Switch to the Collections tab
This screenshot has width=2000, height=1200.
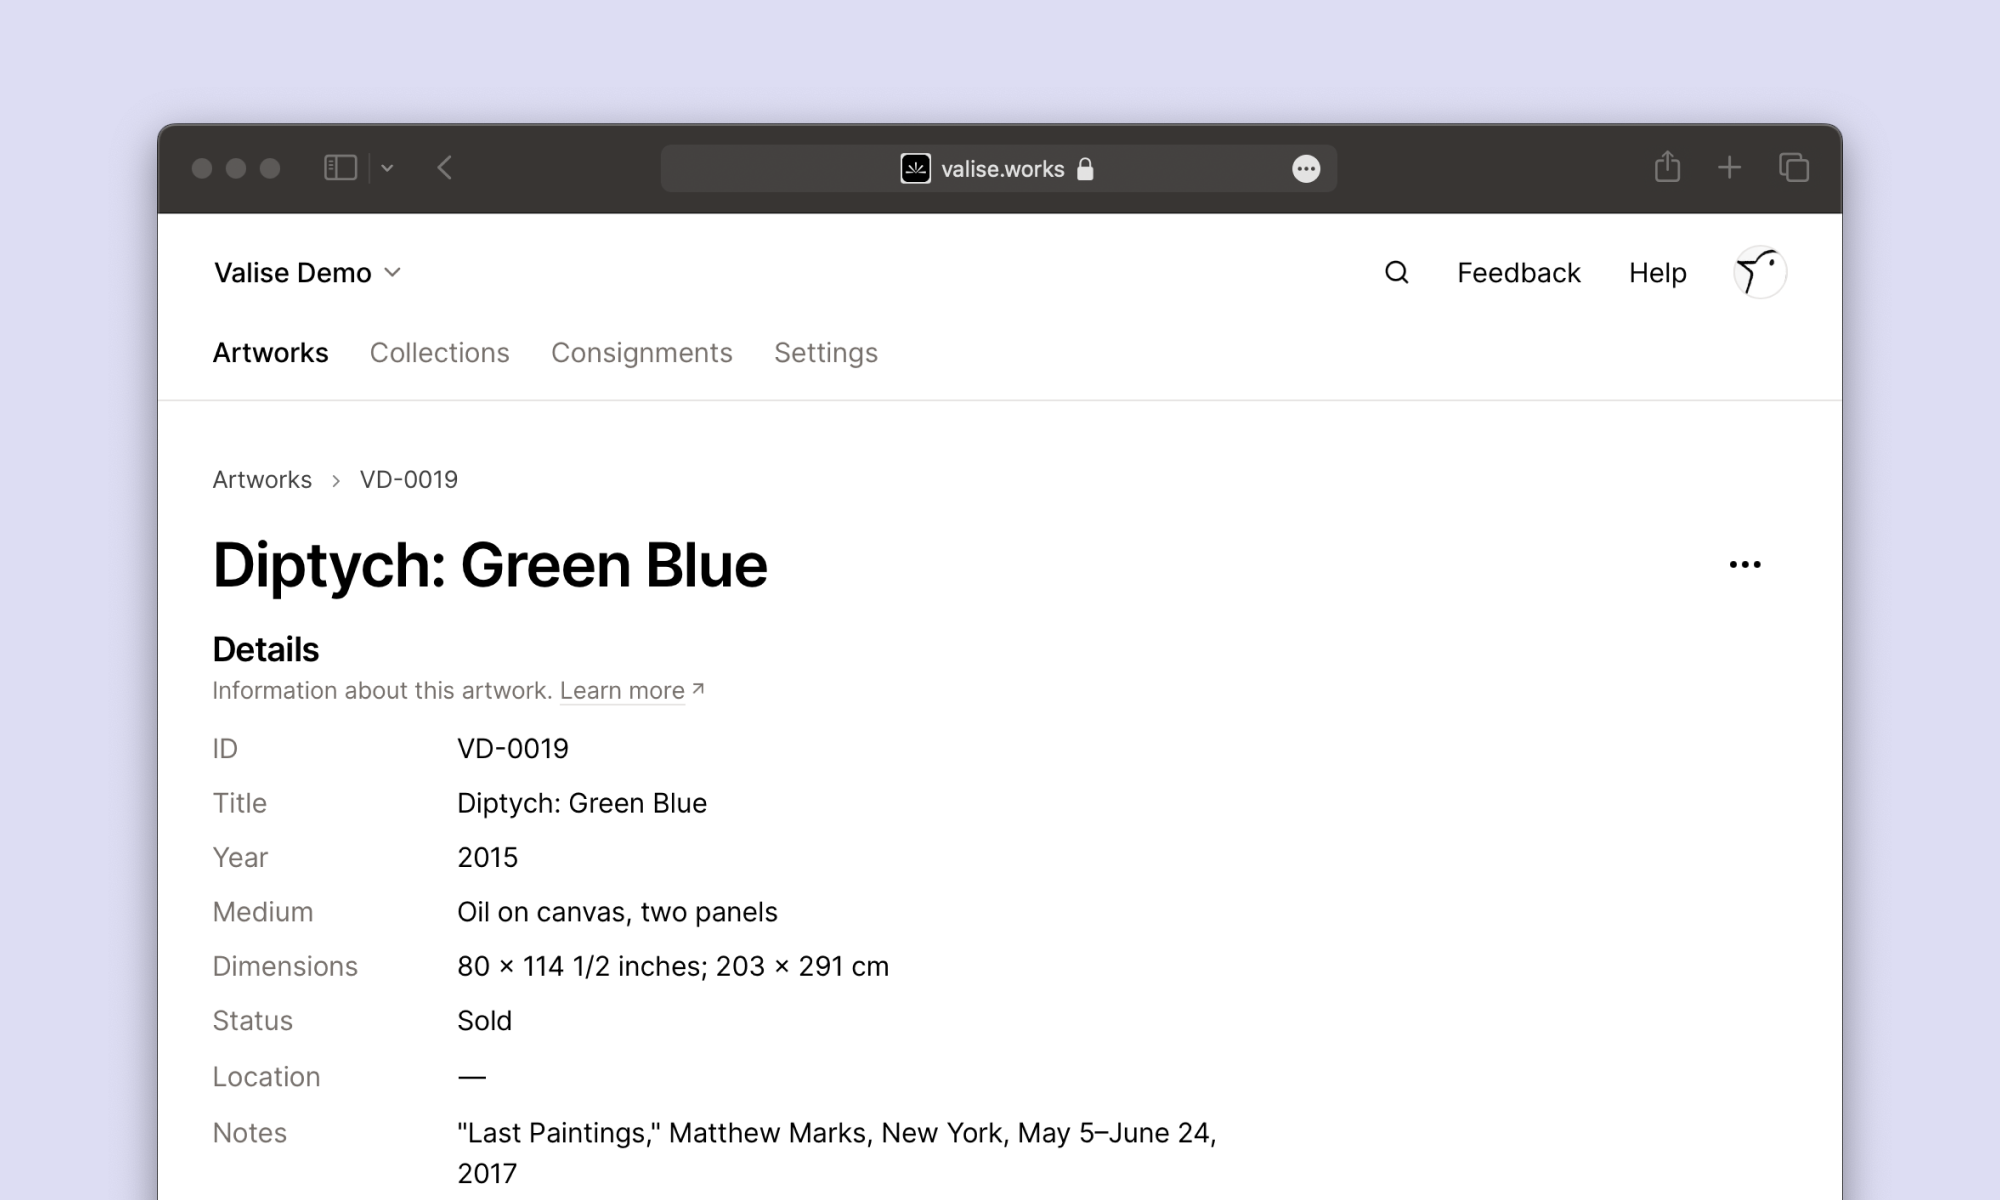[x=439, y=353]
